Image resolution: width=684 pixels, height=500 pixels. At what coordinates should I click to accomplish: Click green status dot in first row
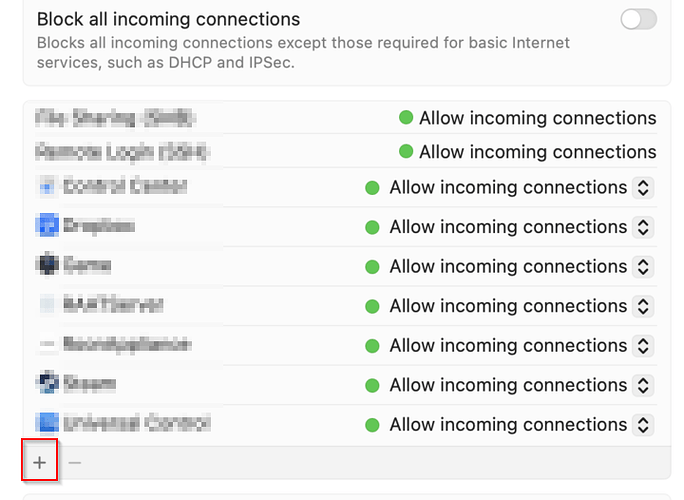406,117
